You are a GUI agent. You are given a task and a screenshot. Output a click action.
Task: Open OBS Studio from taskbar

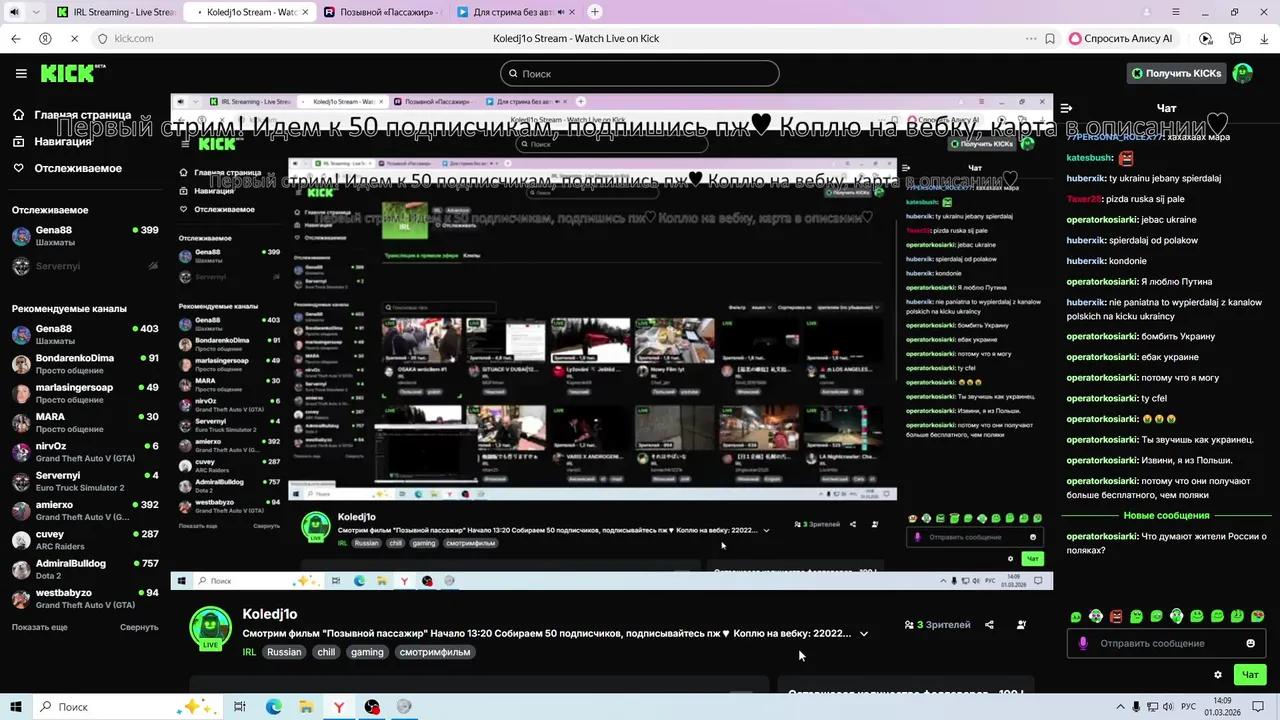[372, 706]
